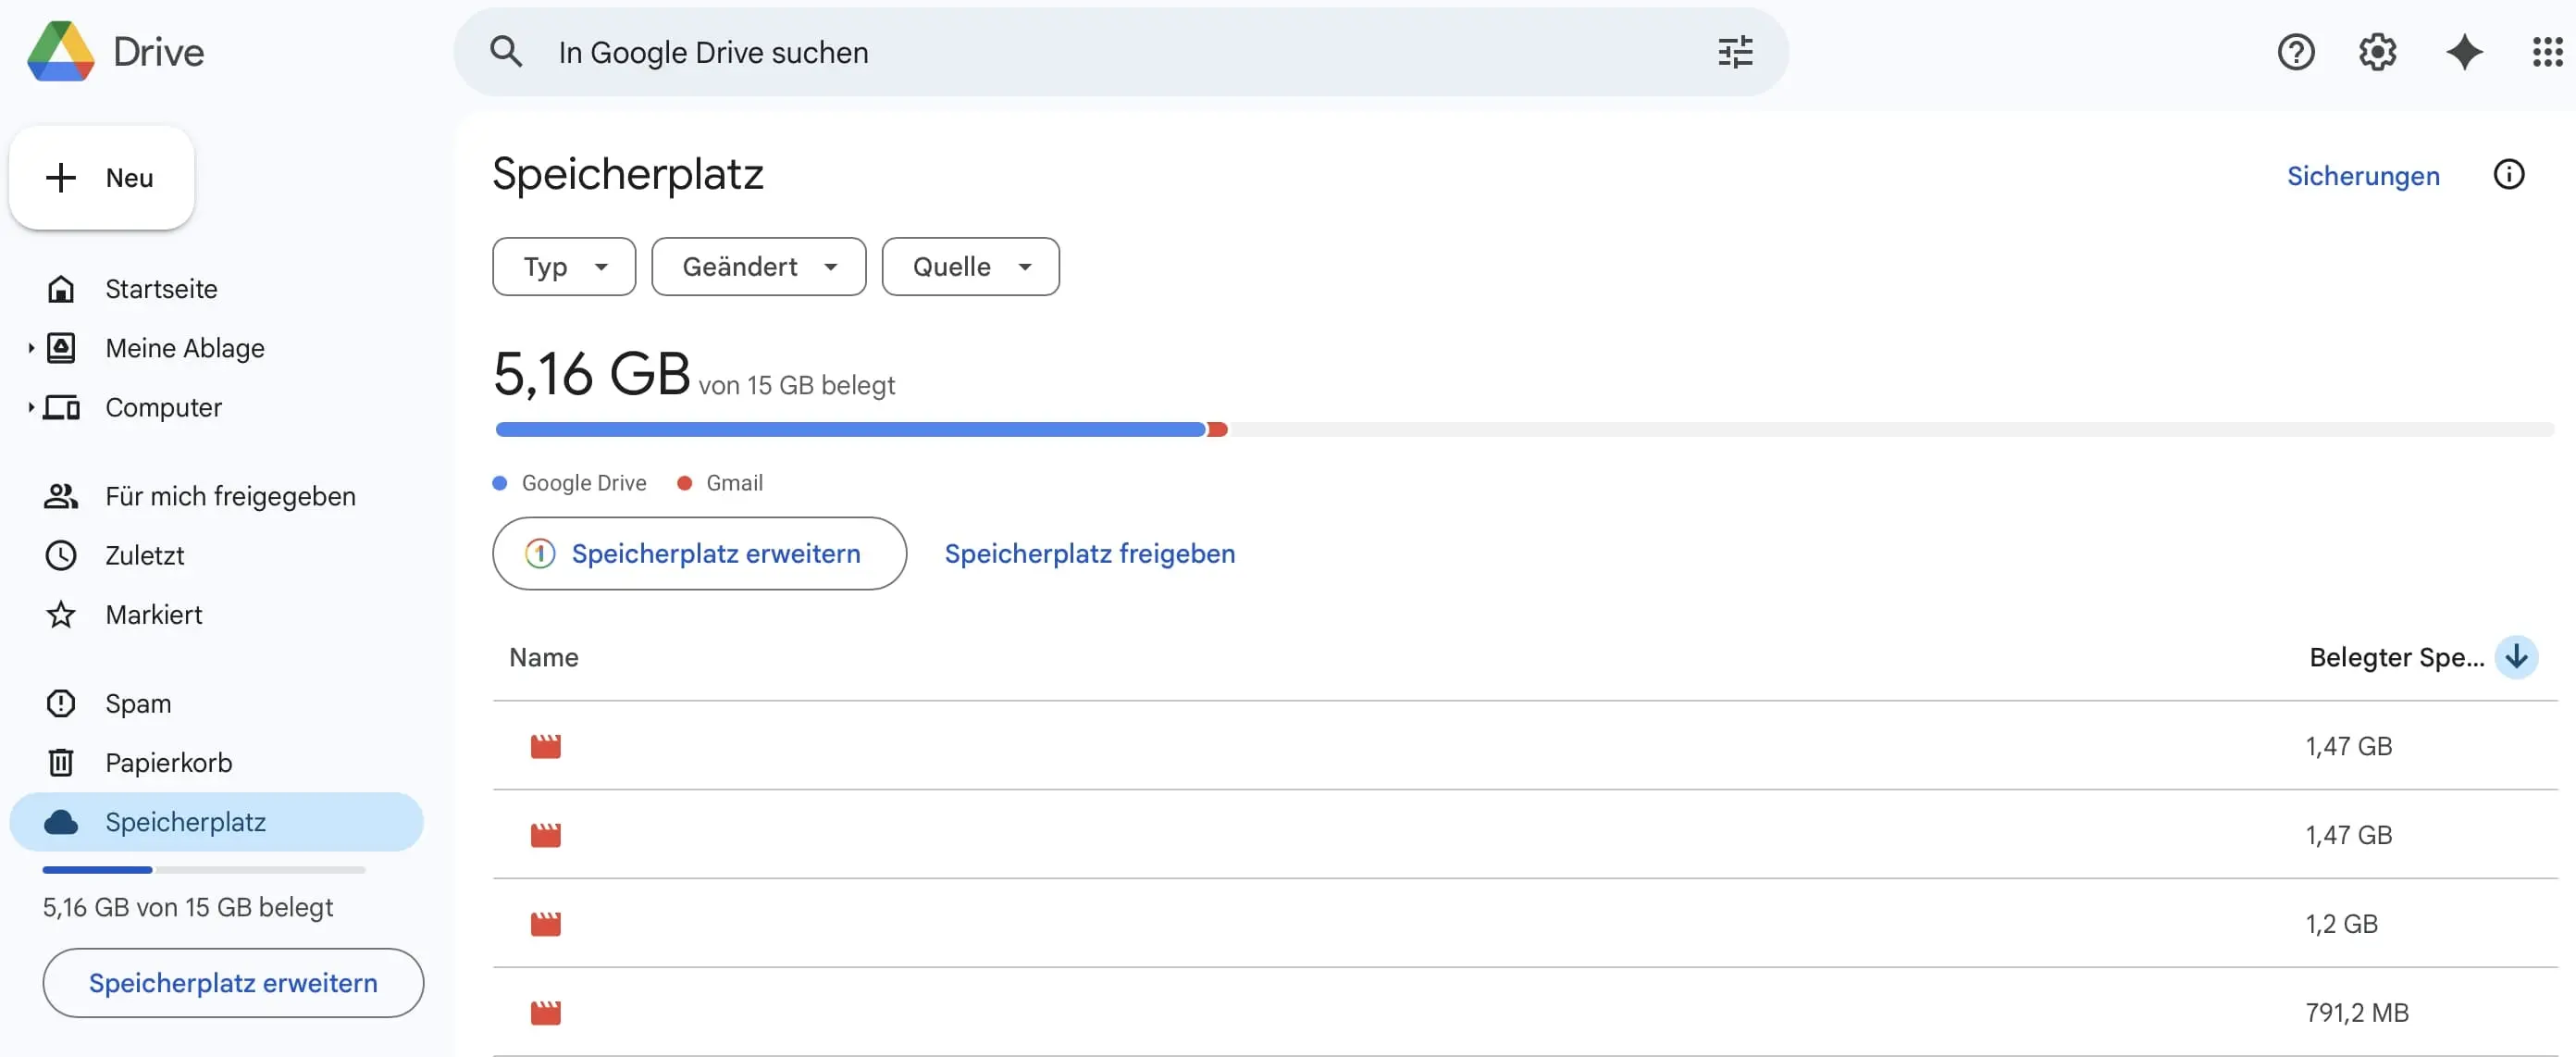2576x1057 pixels.
Task: Open the Spam view
Action: point(138,703)
